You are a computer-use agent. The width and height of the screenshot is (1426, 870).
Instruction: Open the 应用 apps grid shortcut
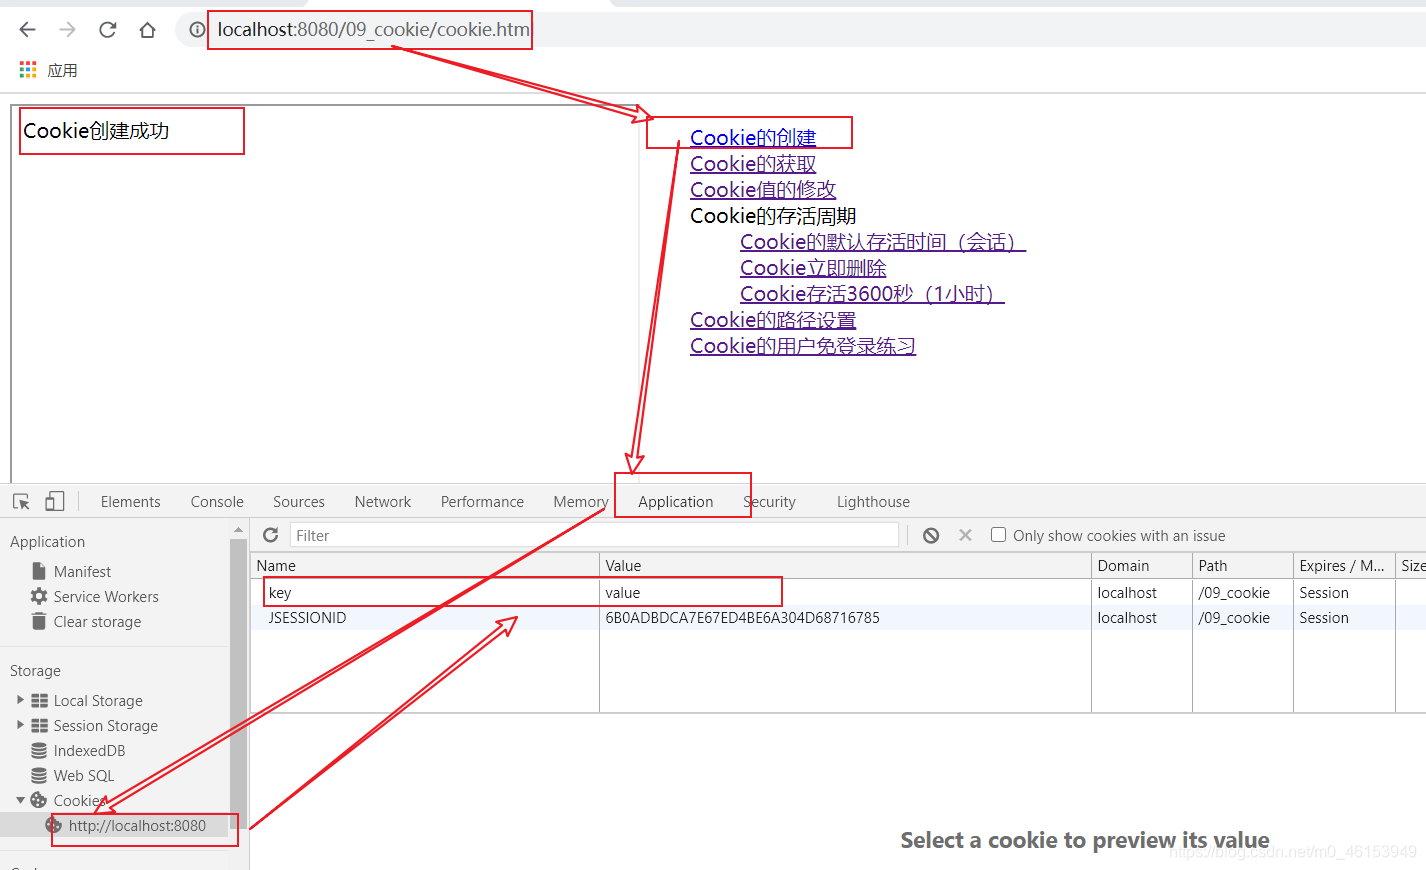(x=48, y=70)
